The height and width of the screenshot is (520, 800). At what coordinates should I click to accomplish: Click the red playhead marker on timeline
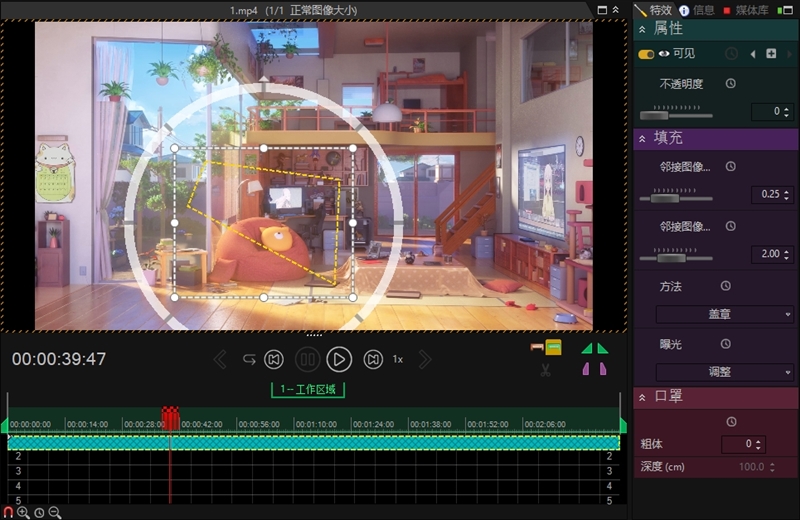point(170,418)
